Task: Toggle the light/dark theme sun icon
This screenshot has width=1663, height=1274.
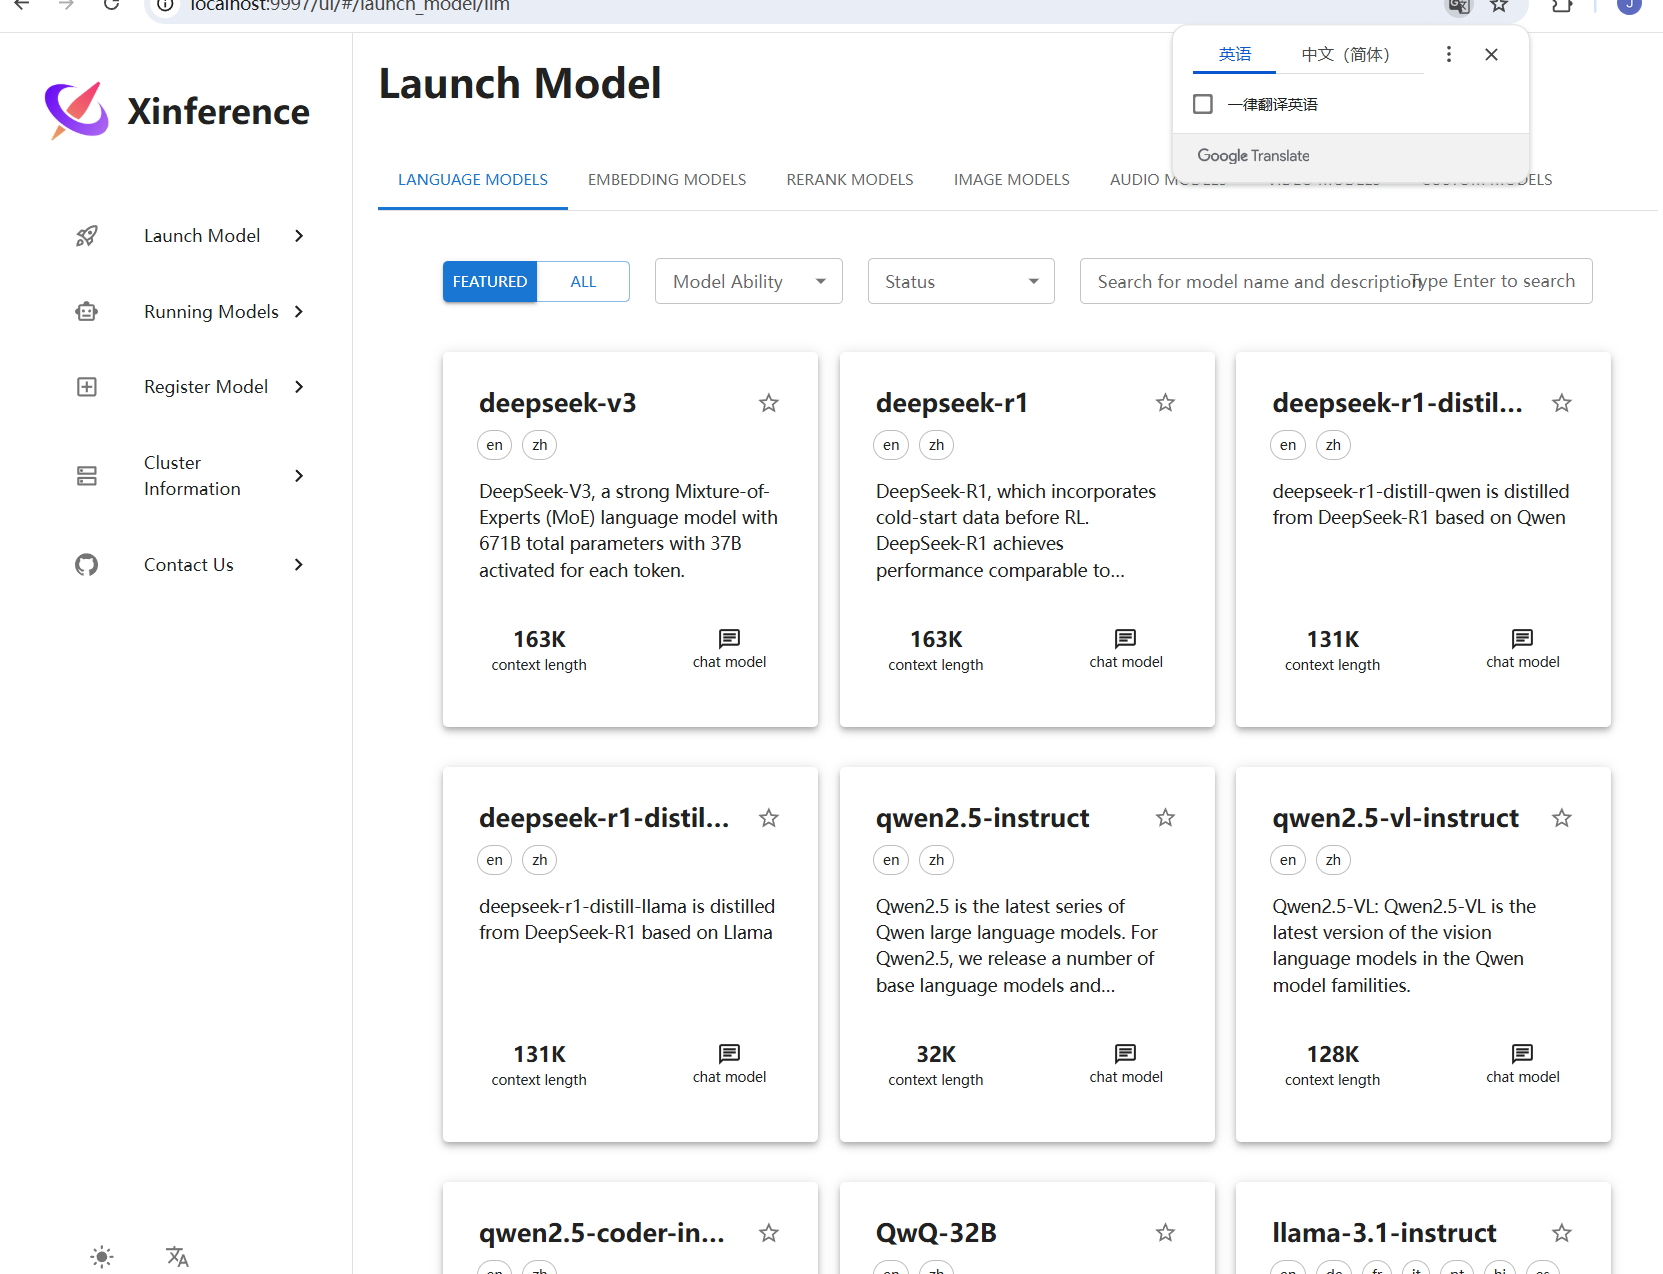Action: (102, 1257)
